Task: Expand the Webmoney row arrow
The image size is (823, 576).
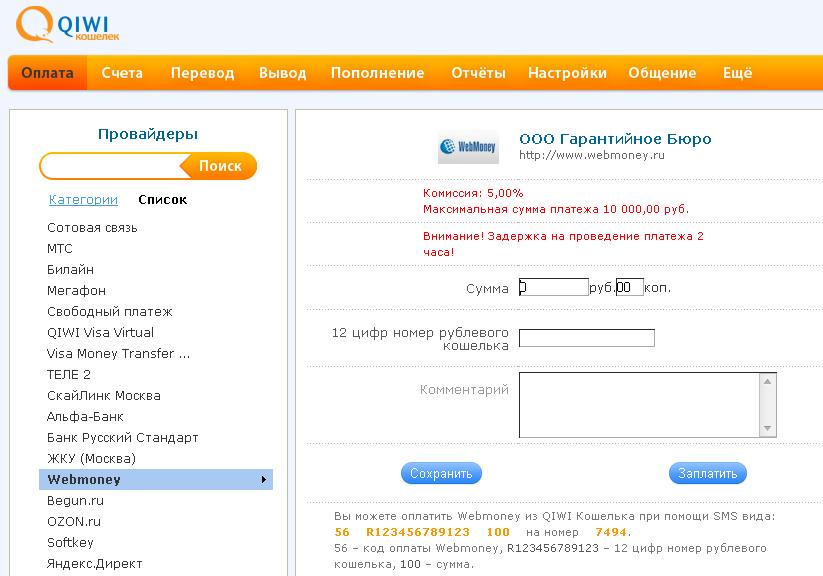Action: coord(263,479)
